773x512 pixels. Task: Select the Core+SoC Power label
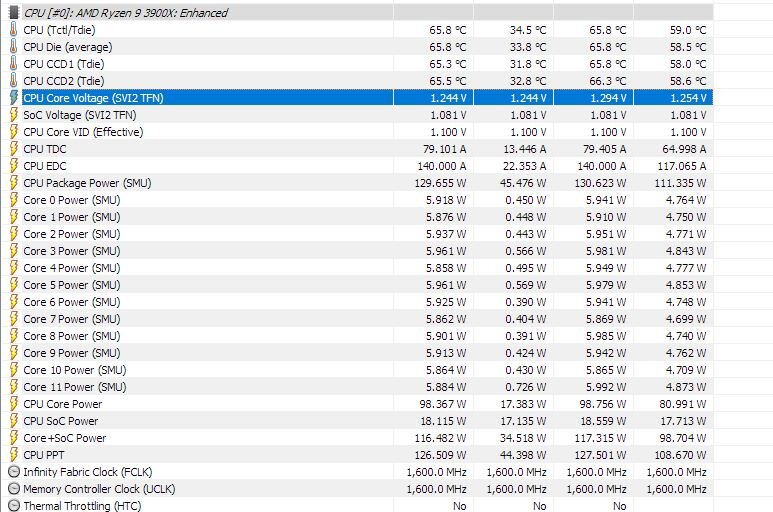click(65, 438)
